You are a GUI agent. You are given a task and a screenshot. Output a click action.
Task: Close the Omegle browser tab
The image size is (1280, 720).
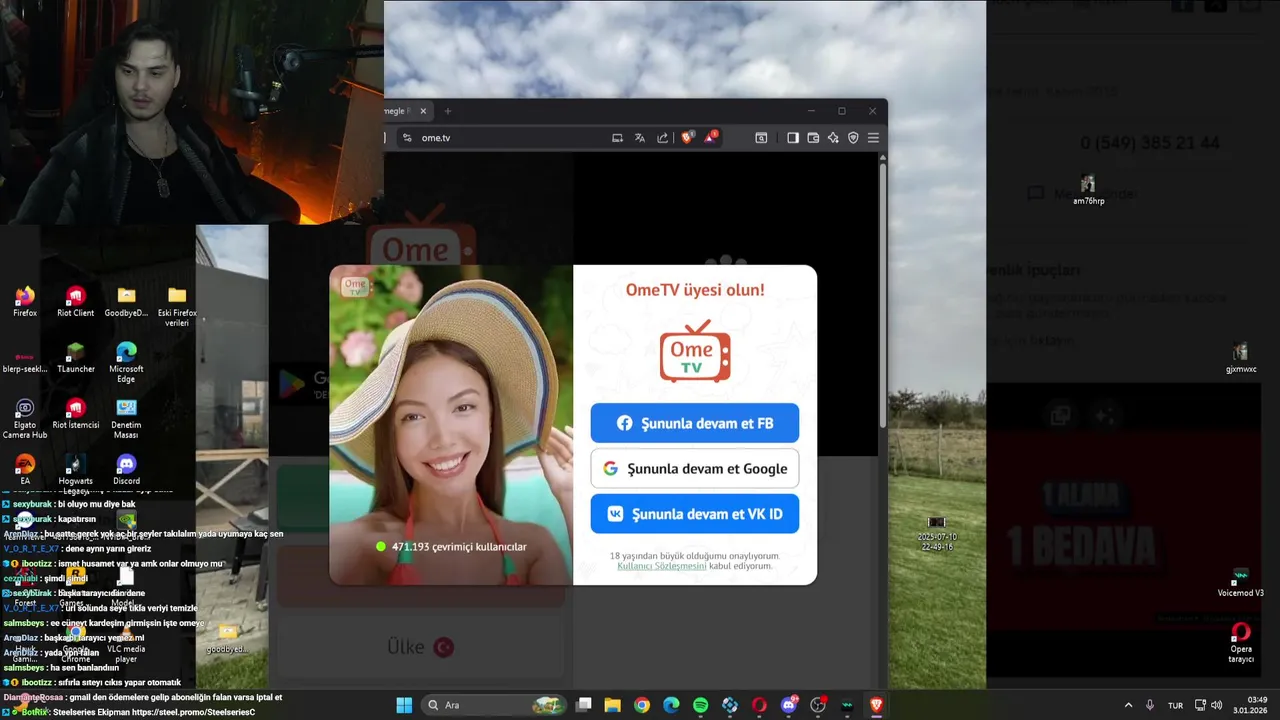[x=423, y=111]
